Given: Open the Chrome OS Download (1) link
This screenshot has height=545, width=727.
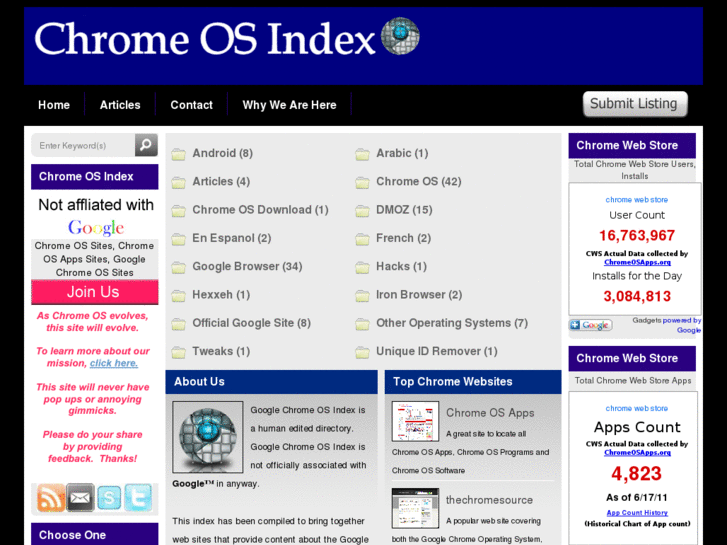Looking at the screenshot, I should 261,210.
